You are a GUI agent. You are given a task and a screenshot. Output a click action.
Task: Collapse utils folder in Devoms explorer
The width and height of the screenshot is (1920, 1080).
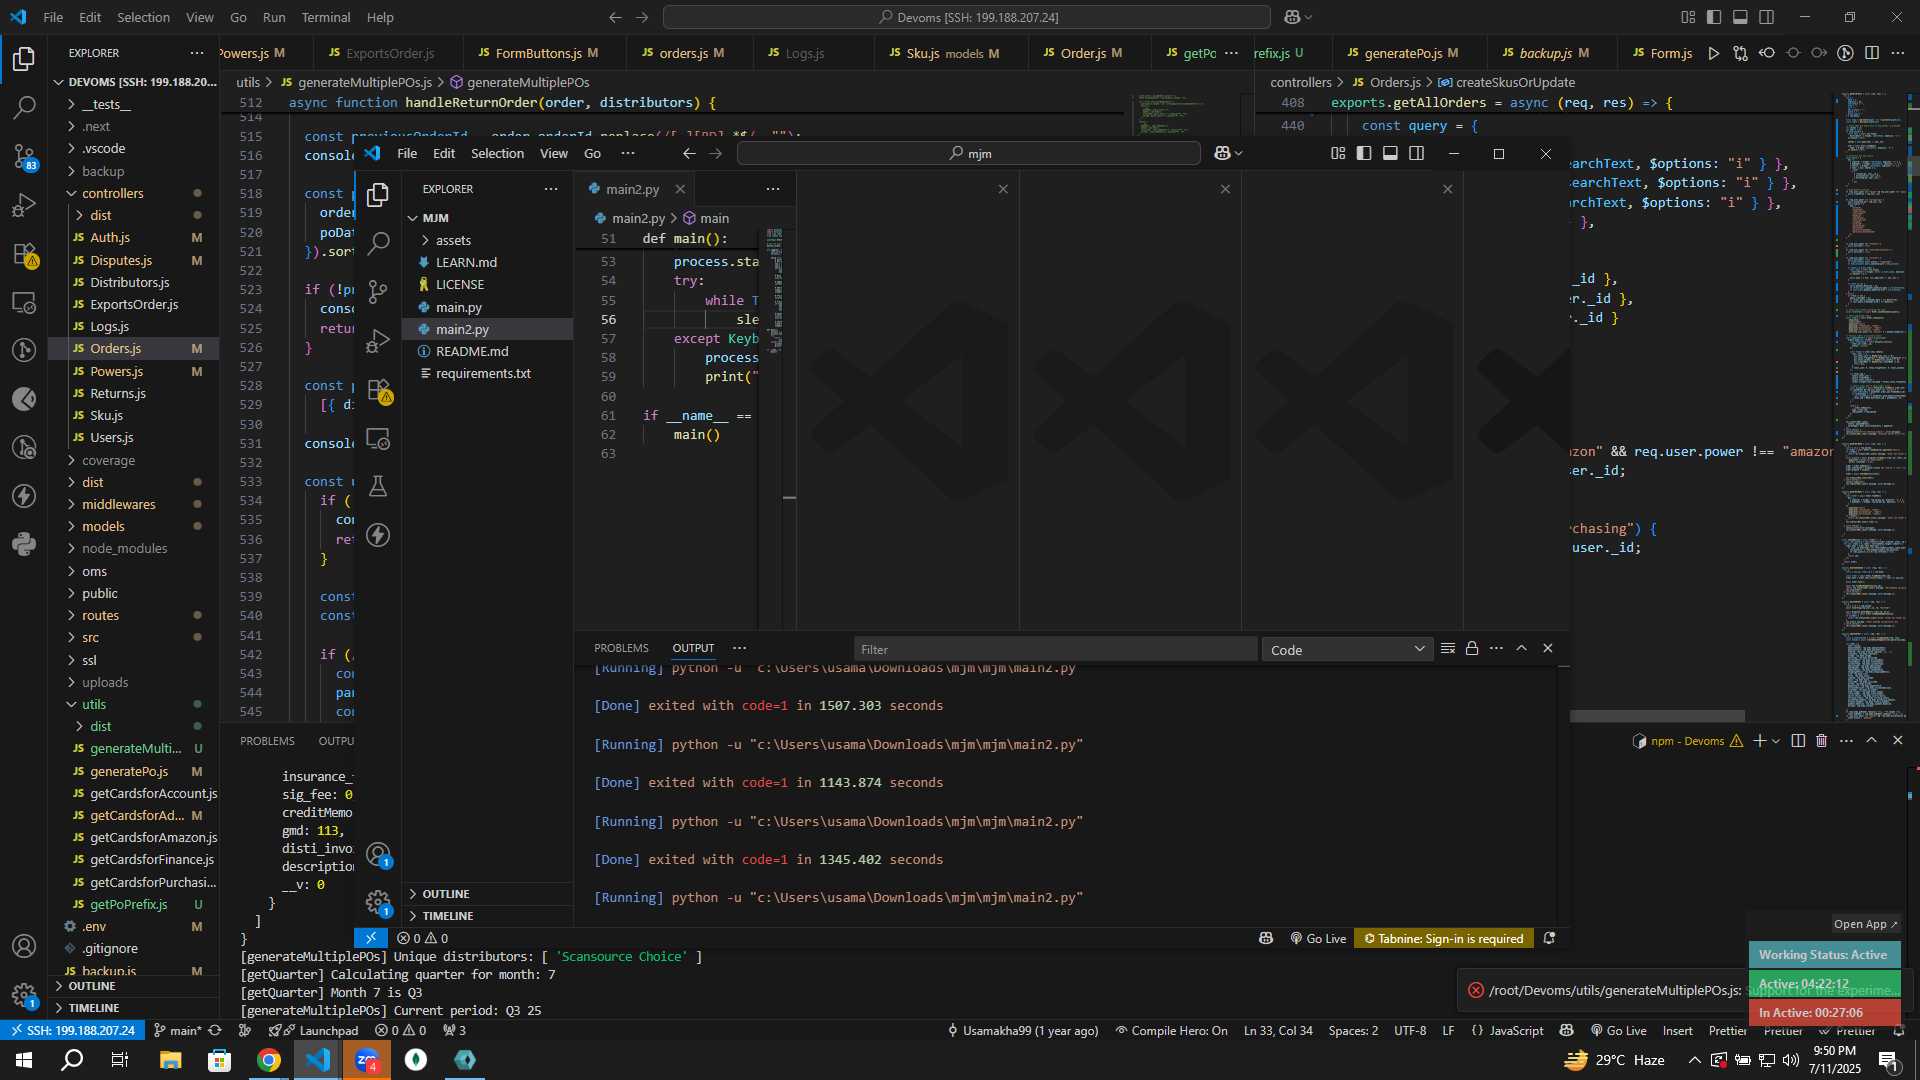134,704
